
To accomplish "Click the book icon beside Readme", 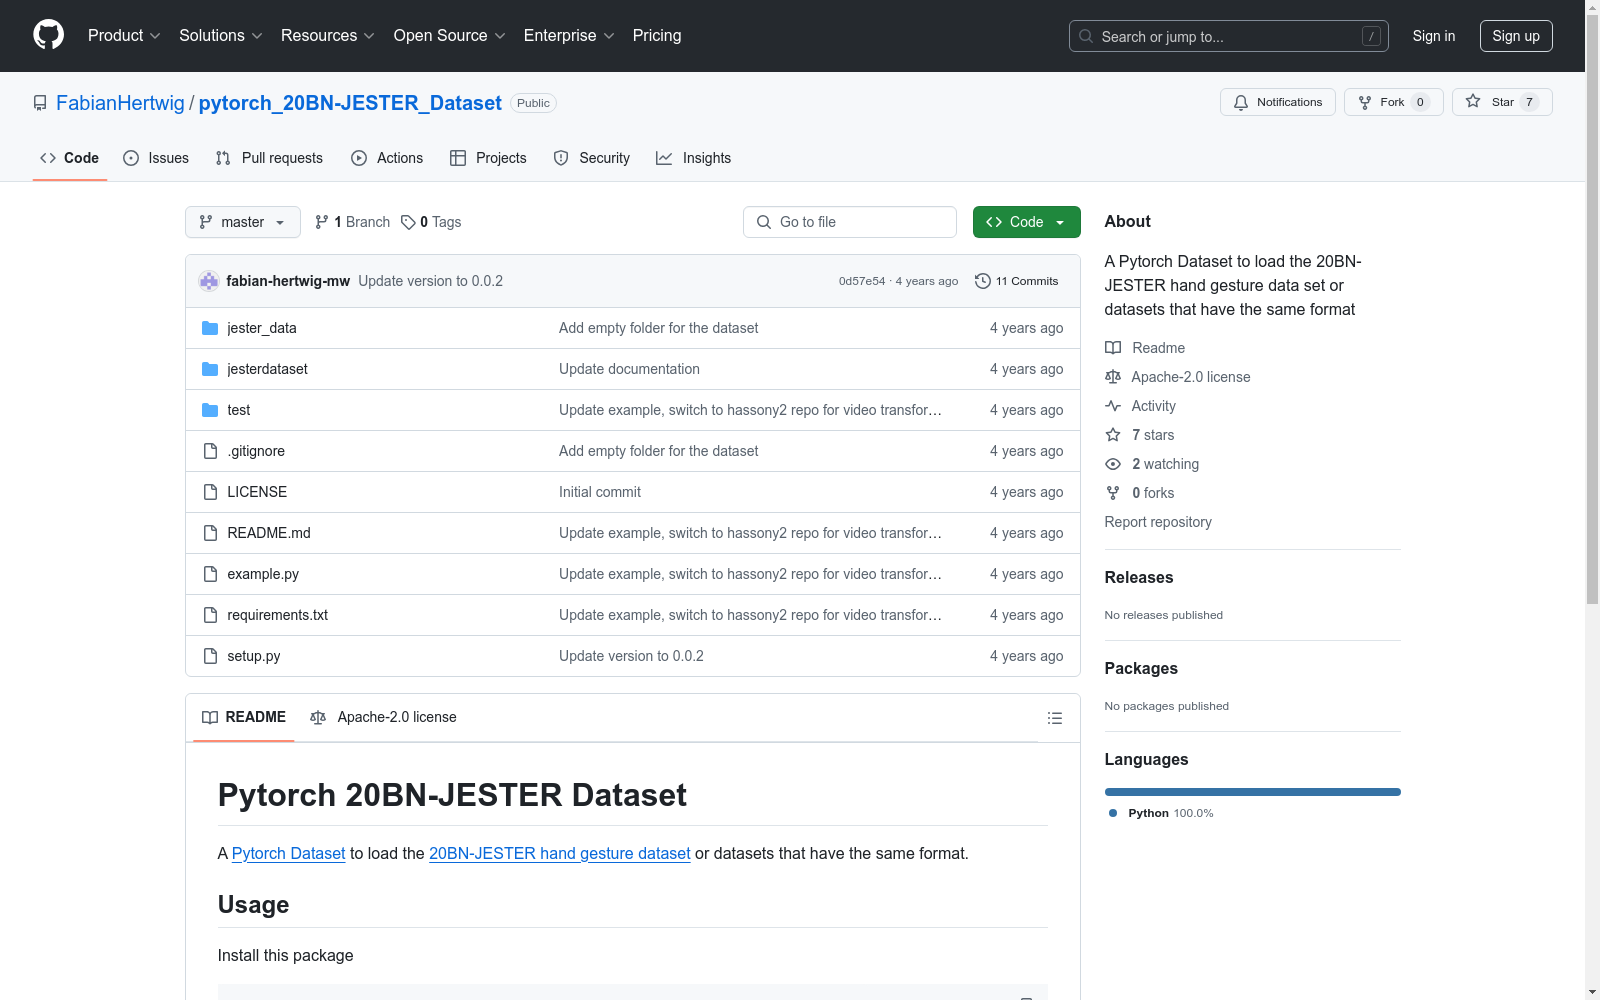I will (1113, 348).
